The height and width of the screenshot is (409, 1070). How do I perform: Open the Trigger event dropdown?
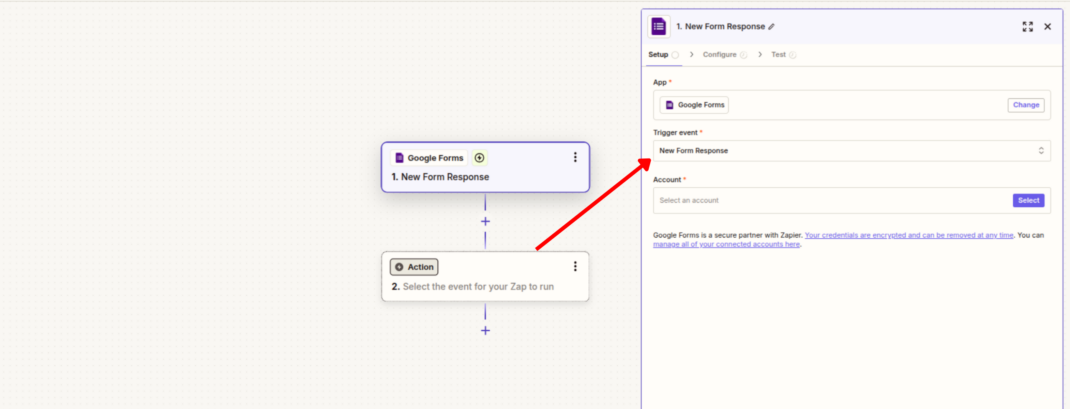(x=852, y=151)
